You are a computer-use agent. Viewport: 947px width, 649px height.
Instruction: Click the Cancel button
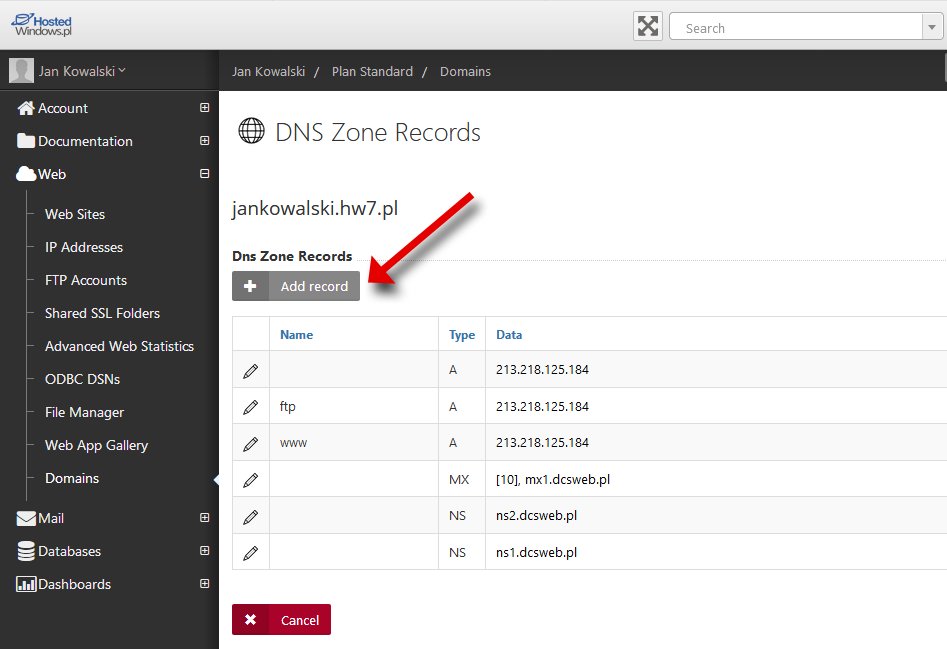click(281, 619)
